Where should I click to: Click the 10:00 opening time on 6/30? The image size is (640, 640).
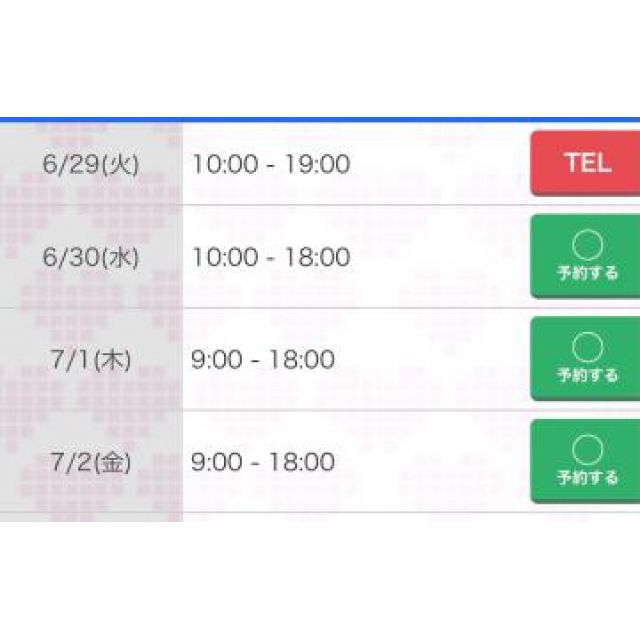click(224, 257)
